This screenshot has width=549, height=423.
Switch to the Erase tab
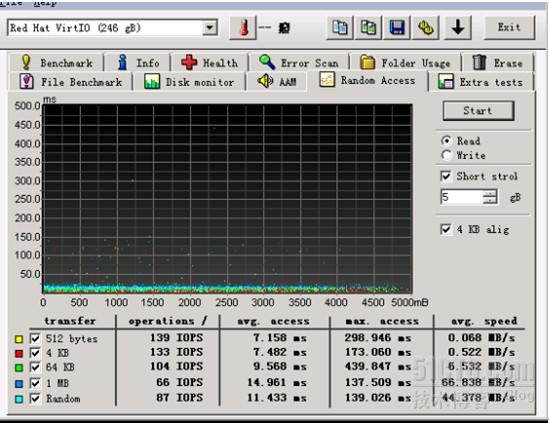498,63
